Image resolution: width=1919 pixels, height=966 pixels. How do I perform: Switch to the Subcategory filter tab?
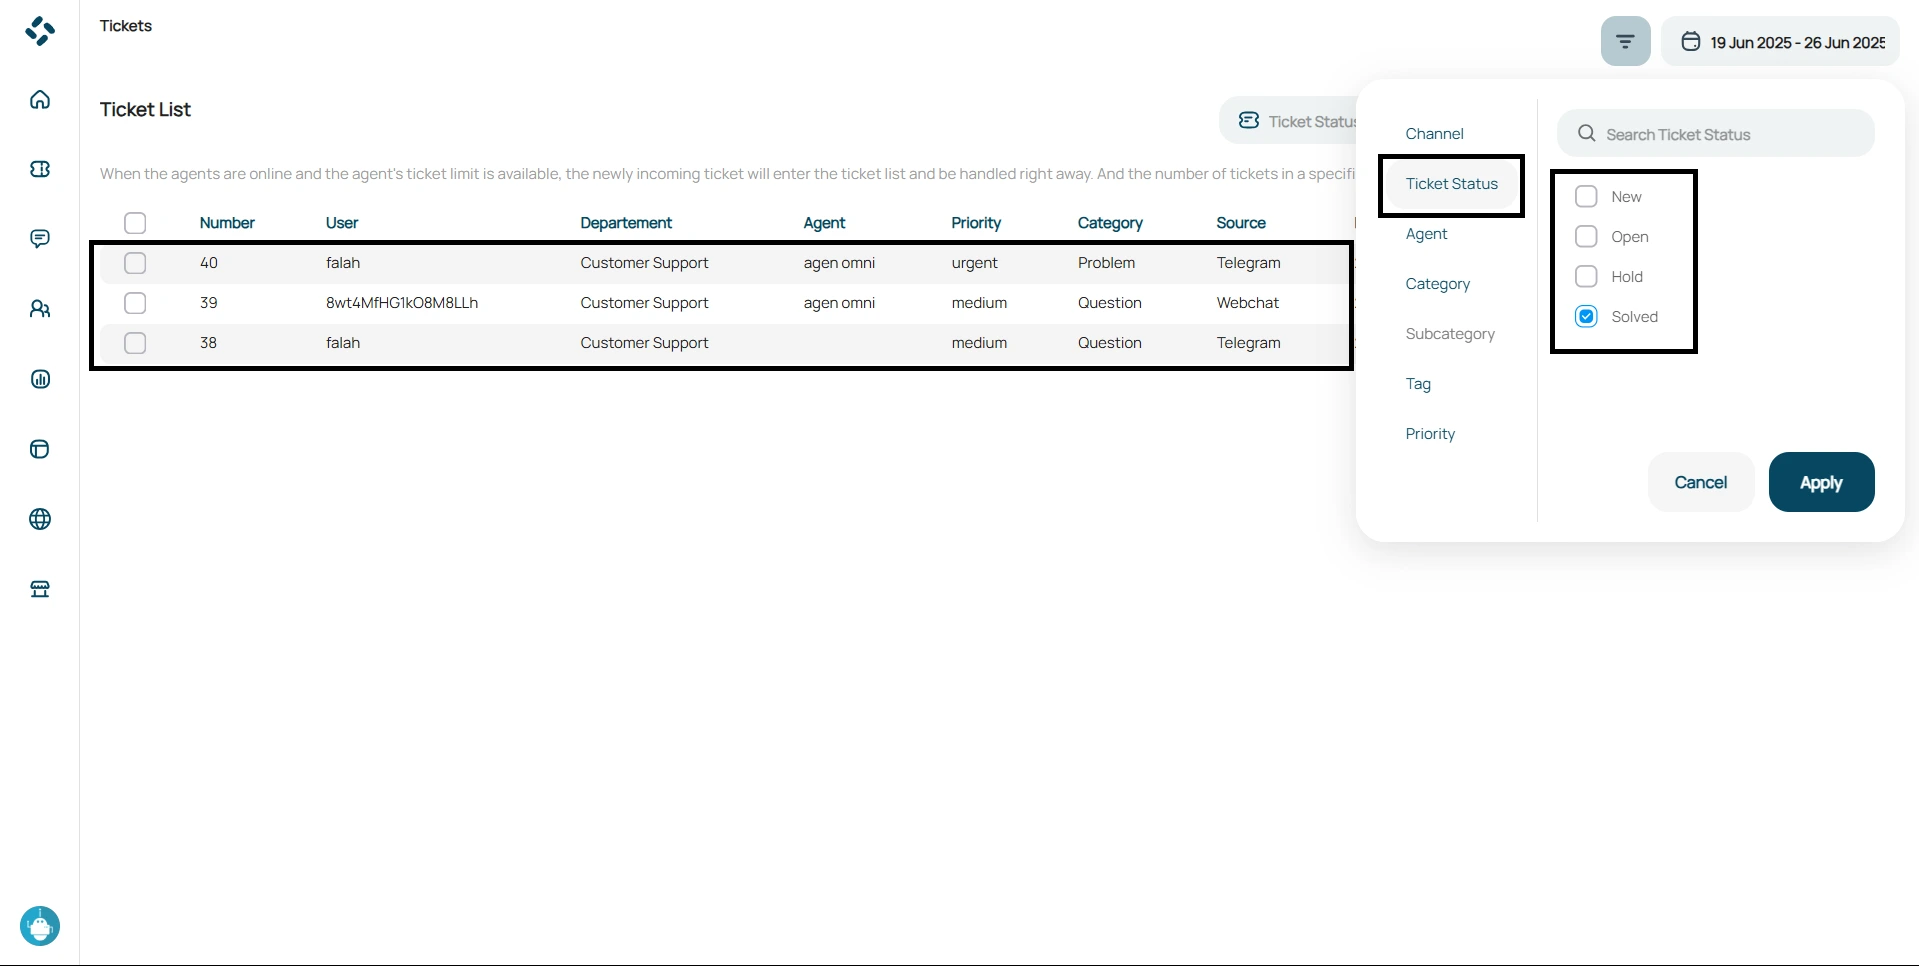[1450, 334]
